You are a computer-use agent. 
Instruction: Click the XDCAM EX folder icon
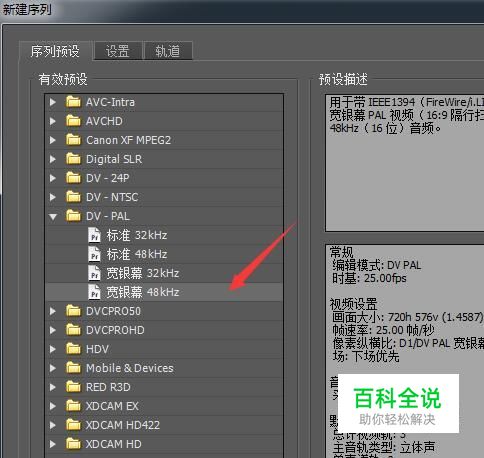coord(73,405)
